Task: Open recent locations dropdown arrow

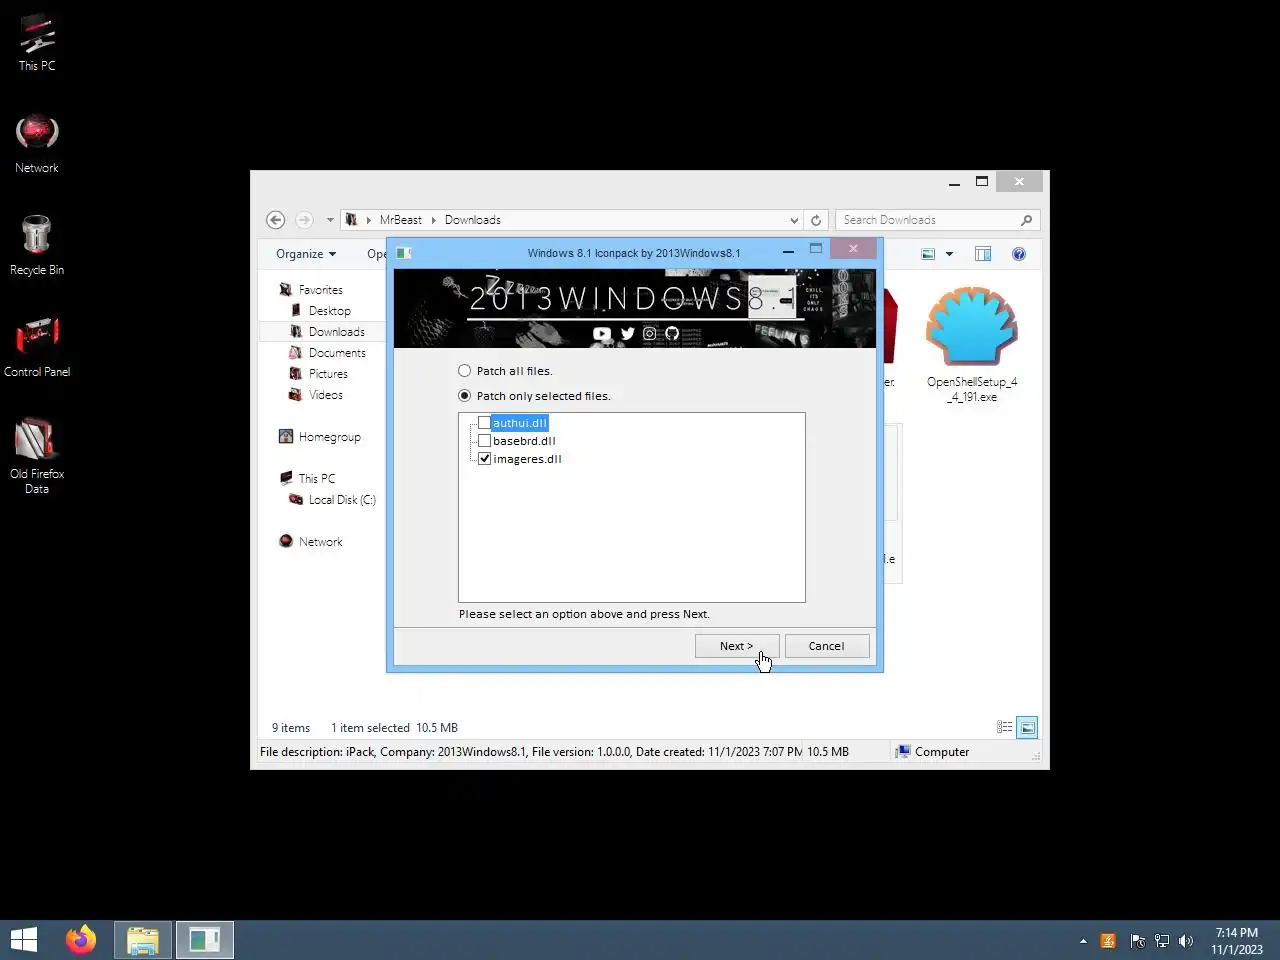Action: tap(330, 220)
